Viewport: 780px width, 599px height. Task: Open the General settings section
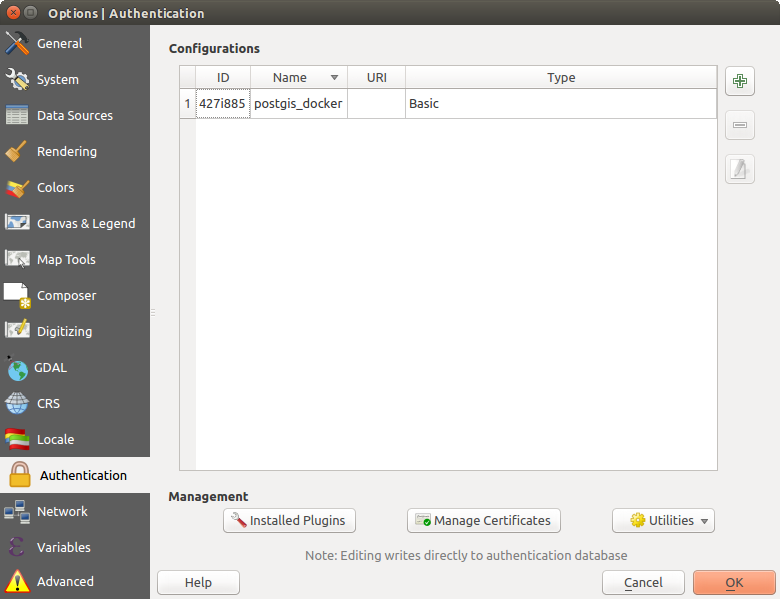(x=59, y=44)
